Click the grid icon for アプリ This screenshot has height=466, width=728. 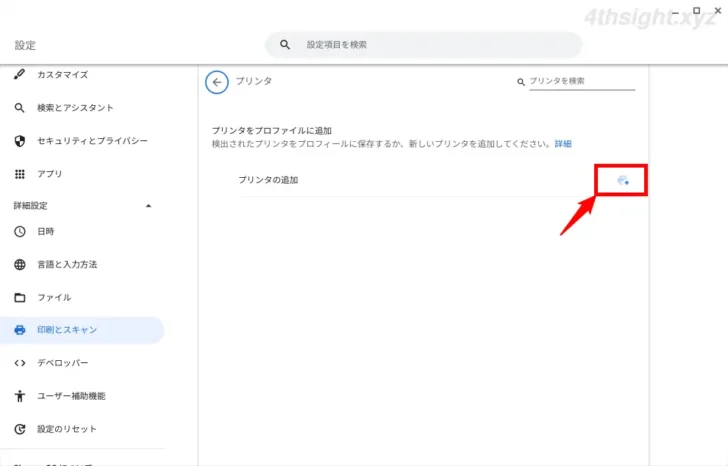pyautogui.click(x=20, y=174)
